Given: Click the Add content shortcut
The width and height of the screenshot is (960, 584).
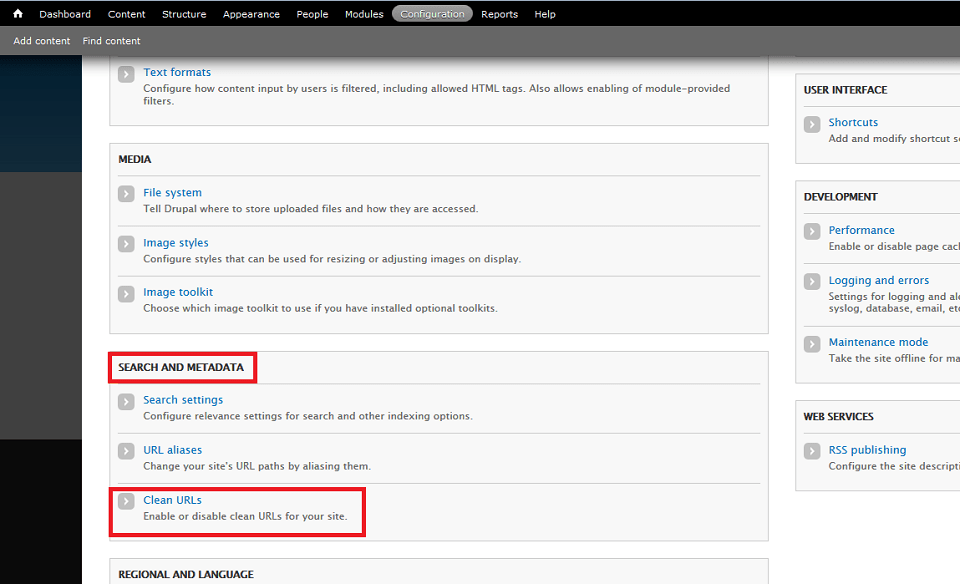Looking at the screenshot, I should point(41,40).
